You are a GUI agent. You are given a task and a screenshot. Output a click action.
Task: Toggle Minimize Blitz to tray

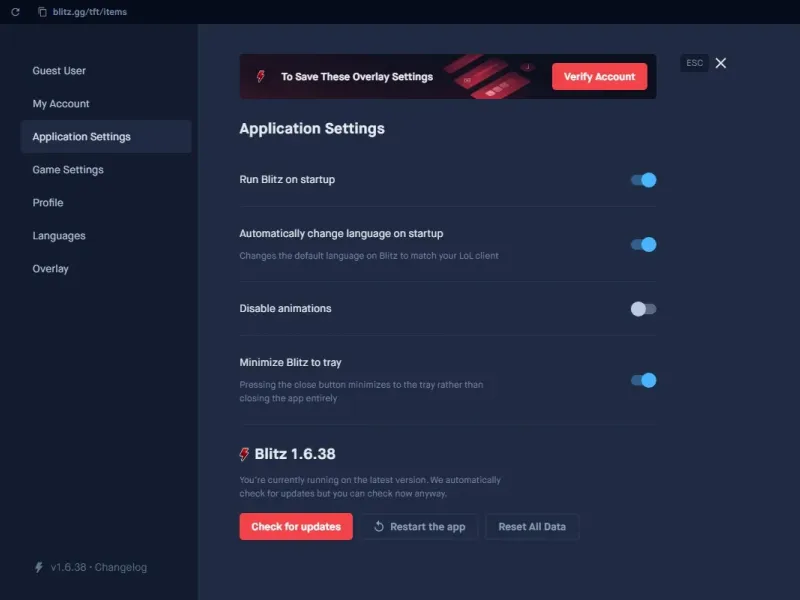(643, 380)
